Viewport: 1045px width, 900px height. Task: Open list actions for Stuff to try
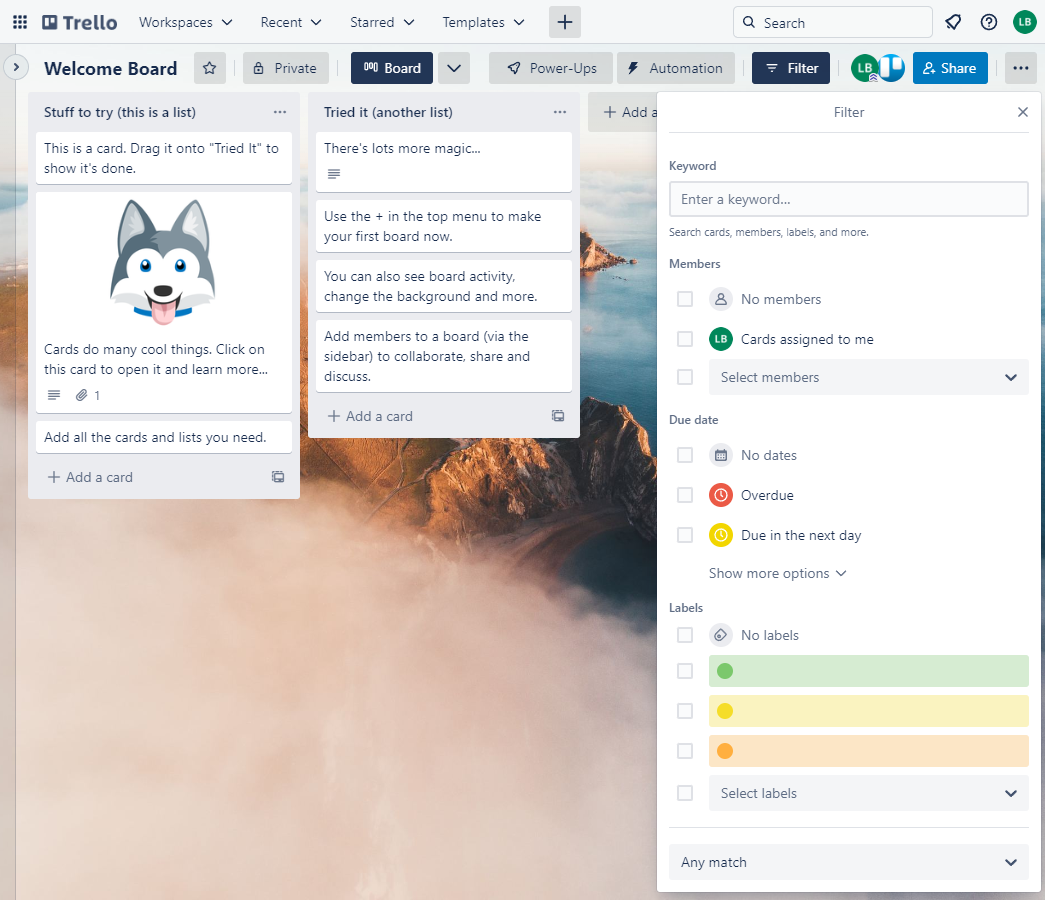click(280, 112)
